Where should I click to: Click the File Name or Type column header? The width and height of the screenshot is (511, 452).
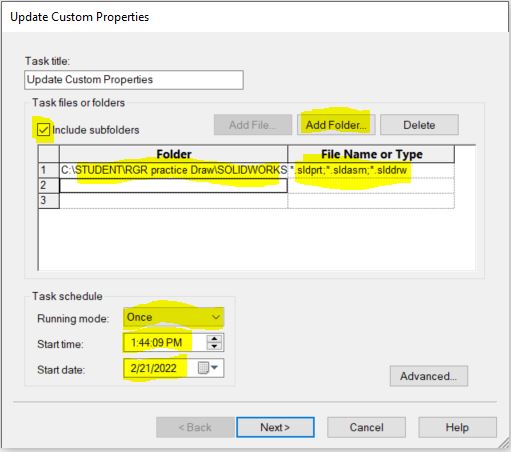[x=371, y=154]
